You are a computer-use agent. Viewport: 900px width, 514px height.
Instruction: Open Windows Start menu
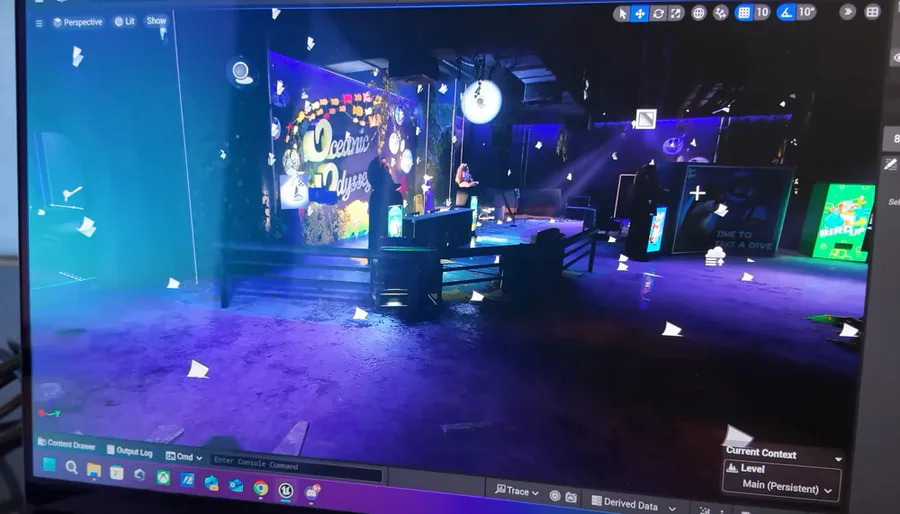coord(50,464)
